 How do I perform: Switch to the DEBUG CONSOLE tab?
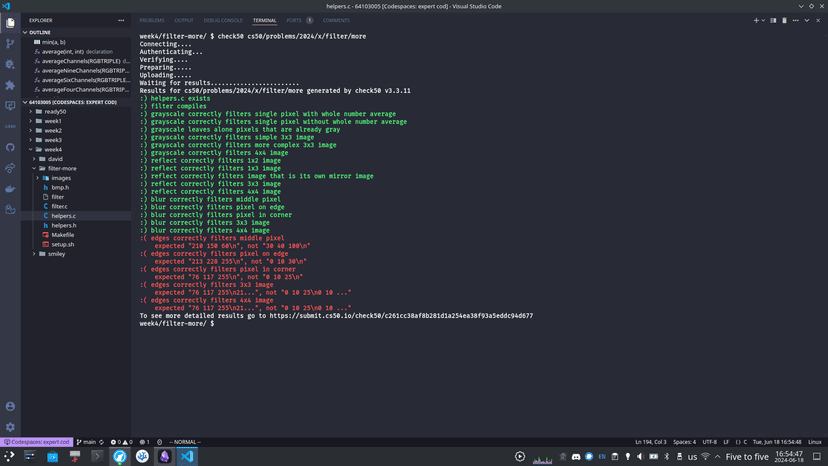tap(223, 21)
